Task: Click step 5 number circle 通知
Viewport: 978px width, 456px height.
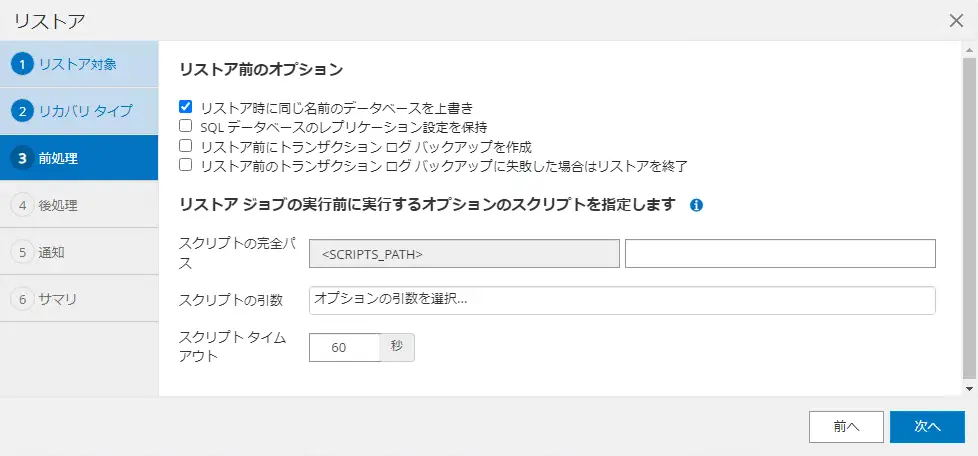Action: pyautogui.click(x=22, y=252)
